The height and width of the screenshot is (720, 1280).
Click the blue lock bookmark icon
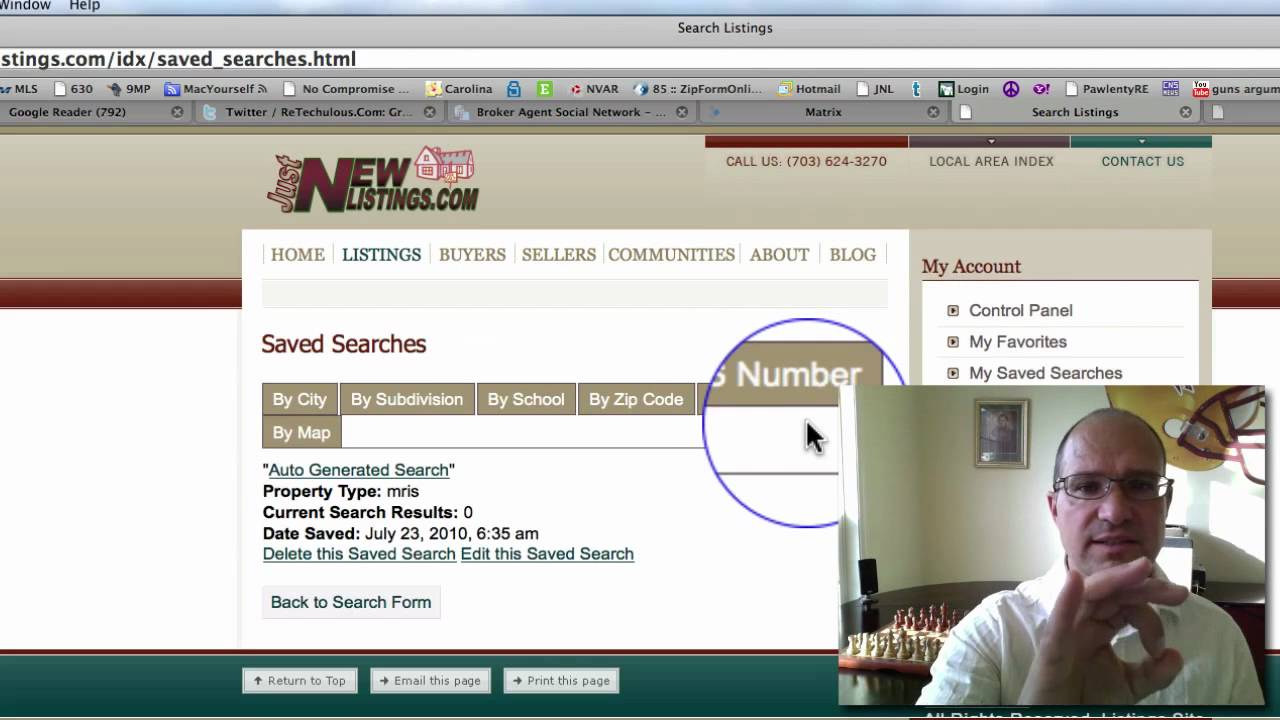[x=514, y=89]
